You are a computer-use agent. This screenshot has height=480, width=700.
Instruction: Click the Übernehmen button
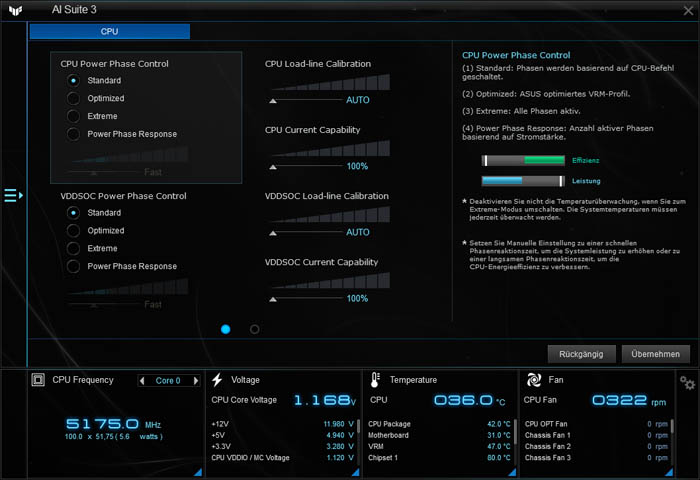click(655, 354)
